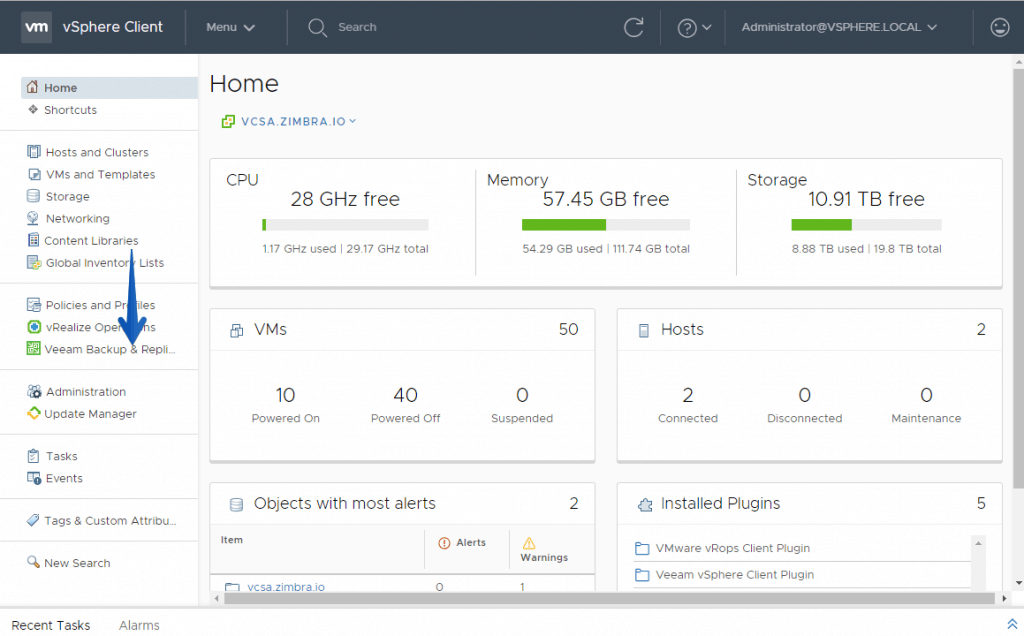
Task: Click the Update Manager icon
Action: pos(33,413)
